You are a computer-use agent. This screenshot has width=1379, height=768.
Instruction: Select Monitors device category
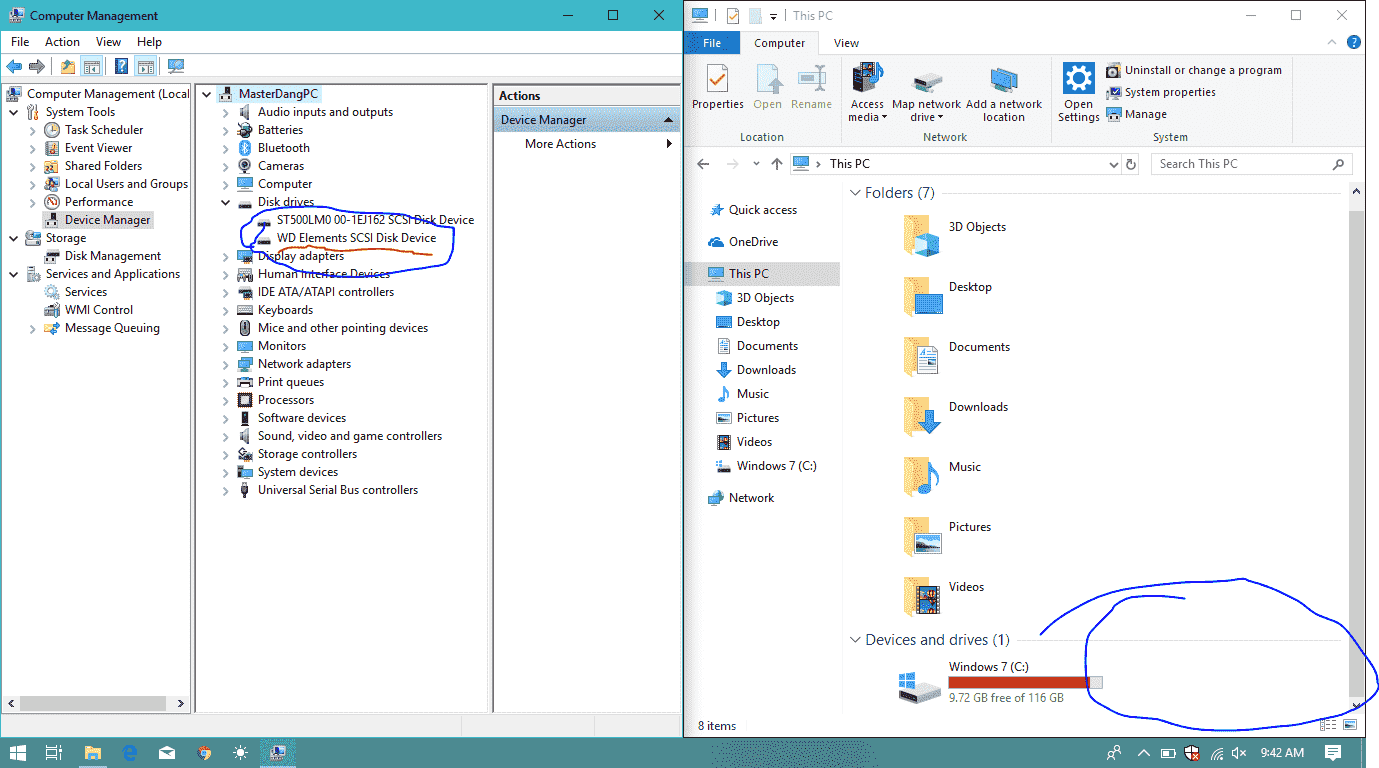coord(281,346)
